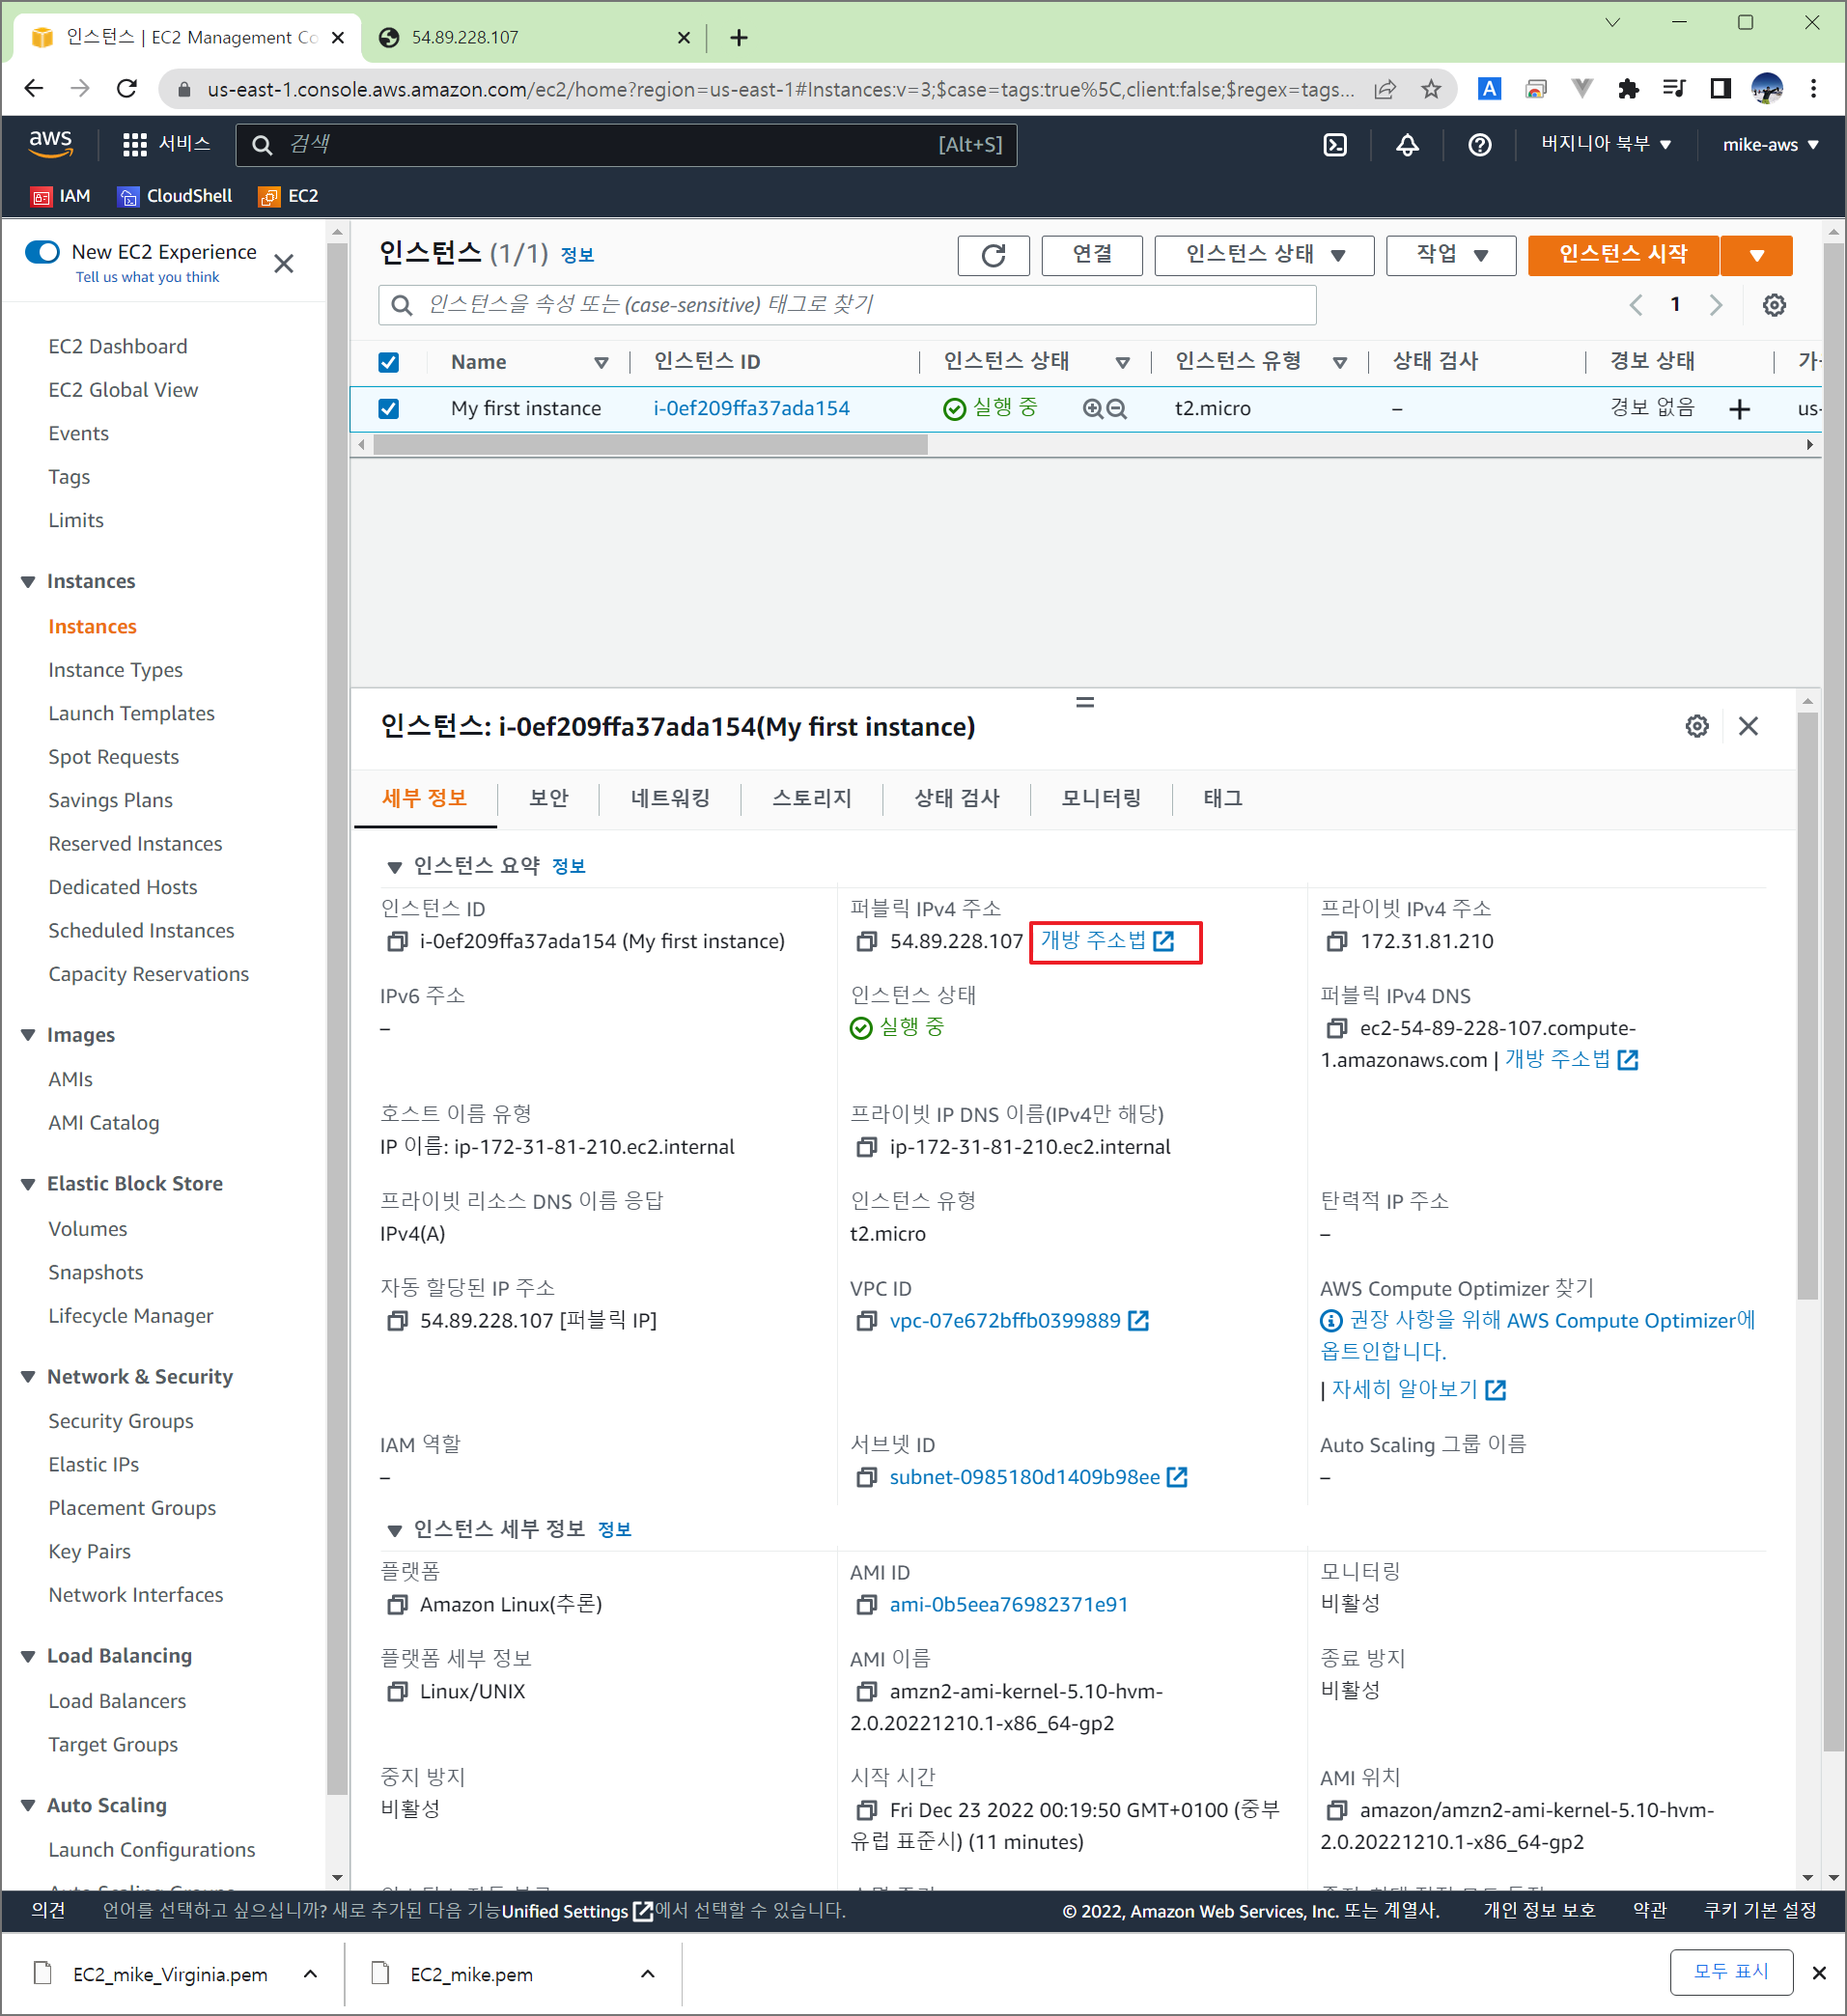Copy the VPC ID
Viewport: 1847px width, 2016px height.
(867, 1321)
